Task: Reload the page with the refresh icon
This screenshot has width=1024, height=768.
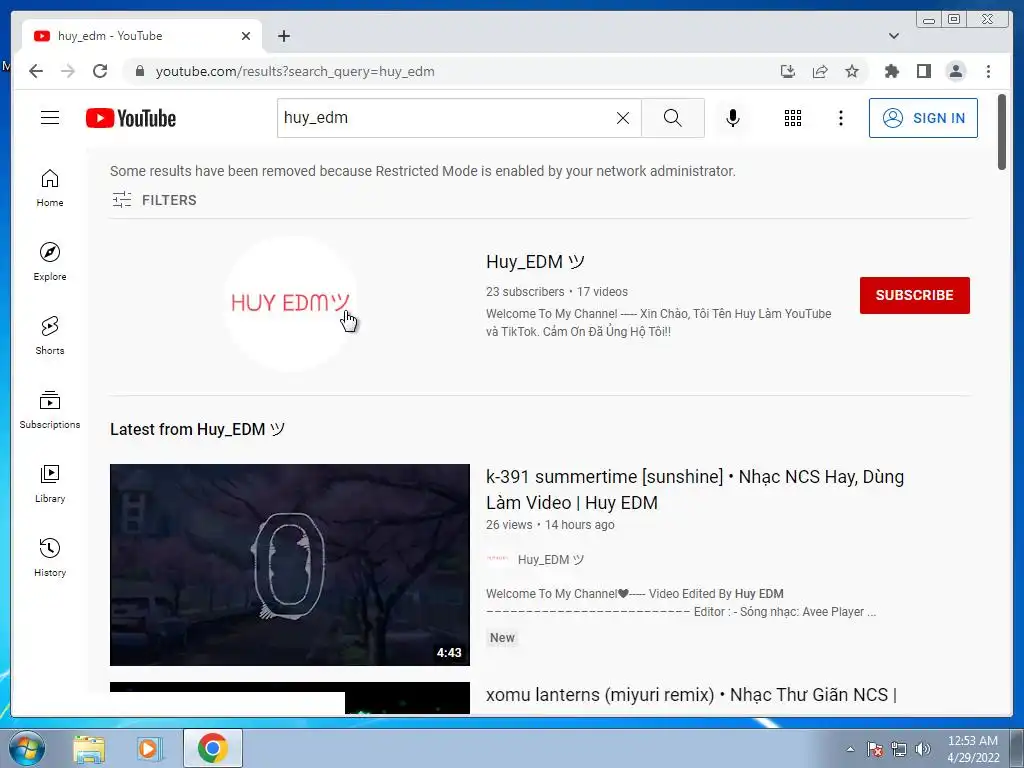Action: [100, 71]
